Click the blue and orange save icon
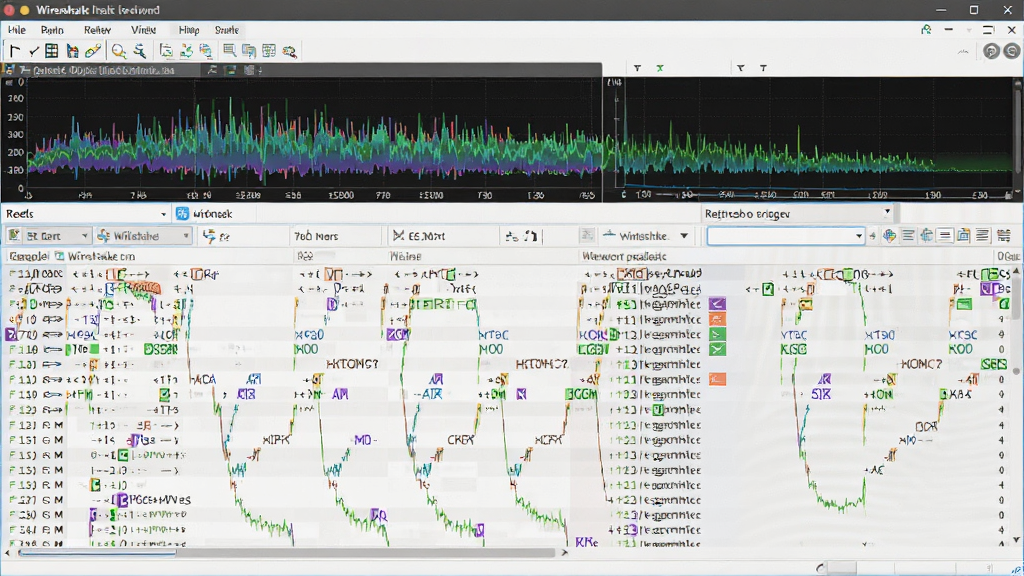 [x=72, y=51]
